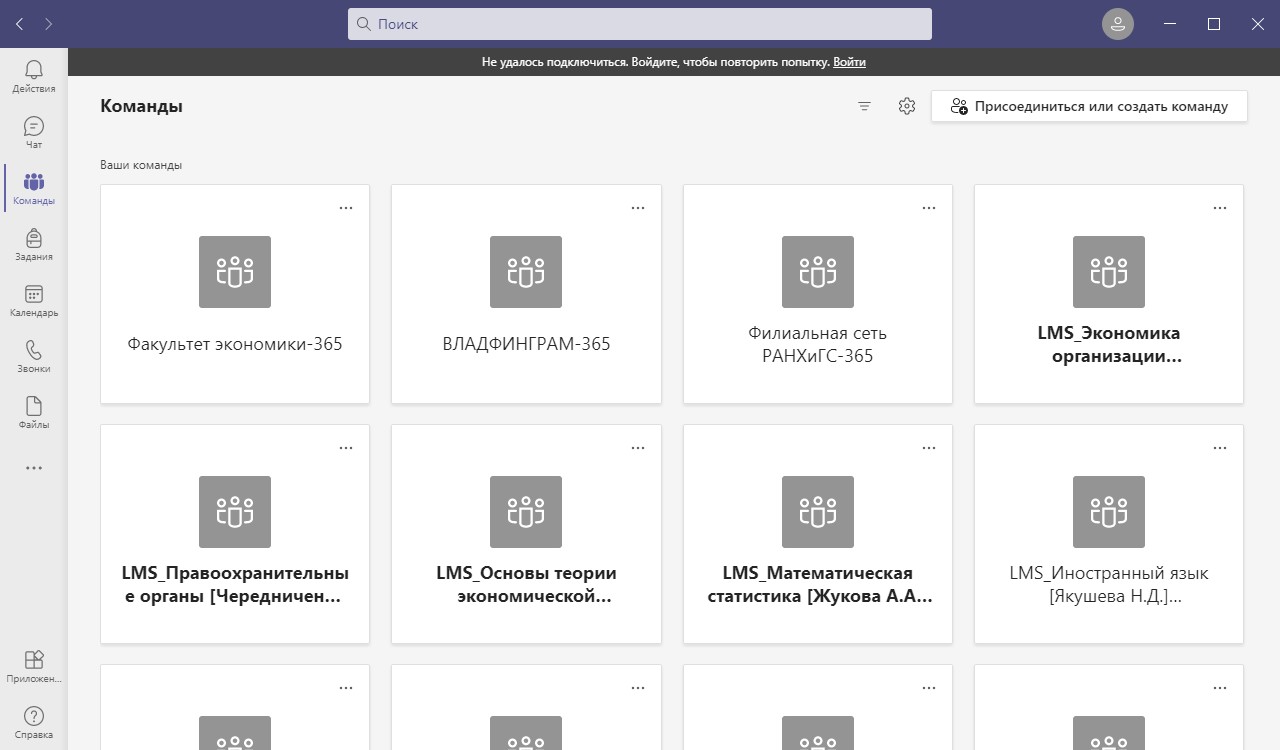Minimize the Teams window

pos(1171,24)
